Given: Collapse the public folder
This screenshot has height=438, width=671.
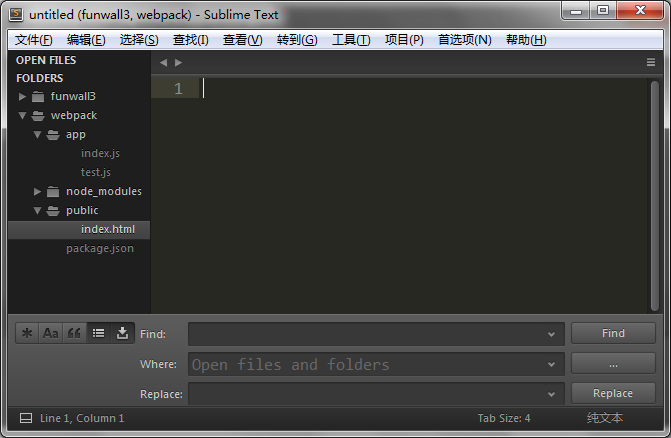Looking at the screenshot, I should click(x=38, y=210).
